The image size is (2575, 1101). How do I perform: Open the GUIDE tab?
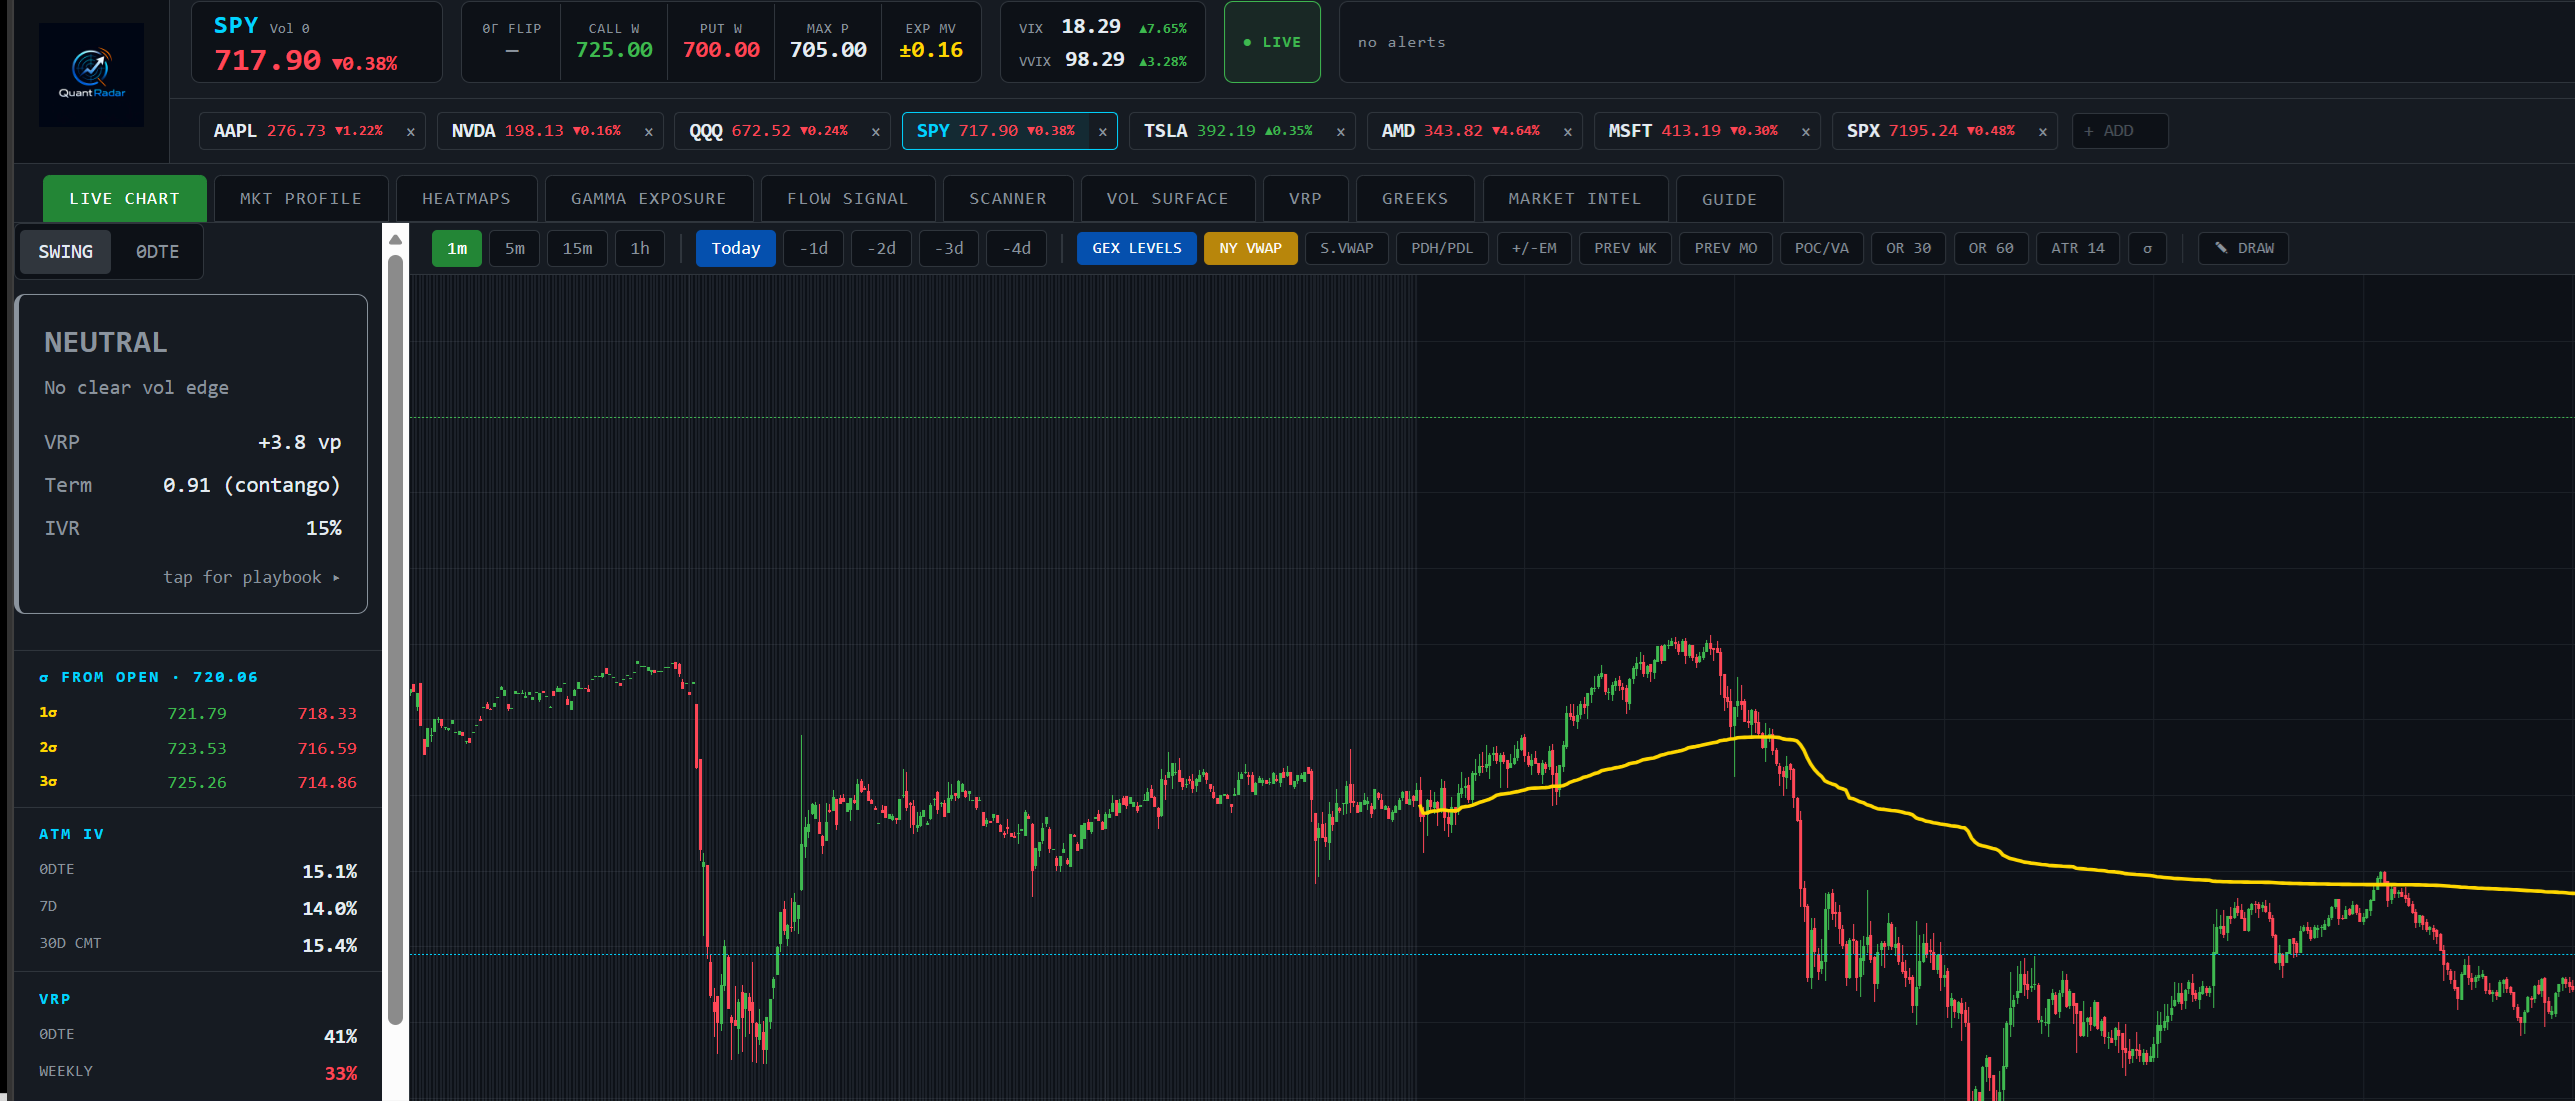pyautogui.click(x=1730, y=199)
